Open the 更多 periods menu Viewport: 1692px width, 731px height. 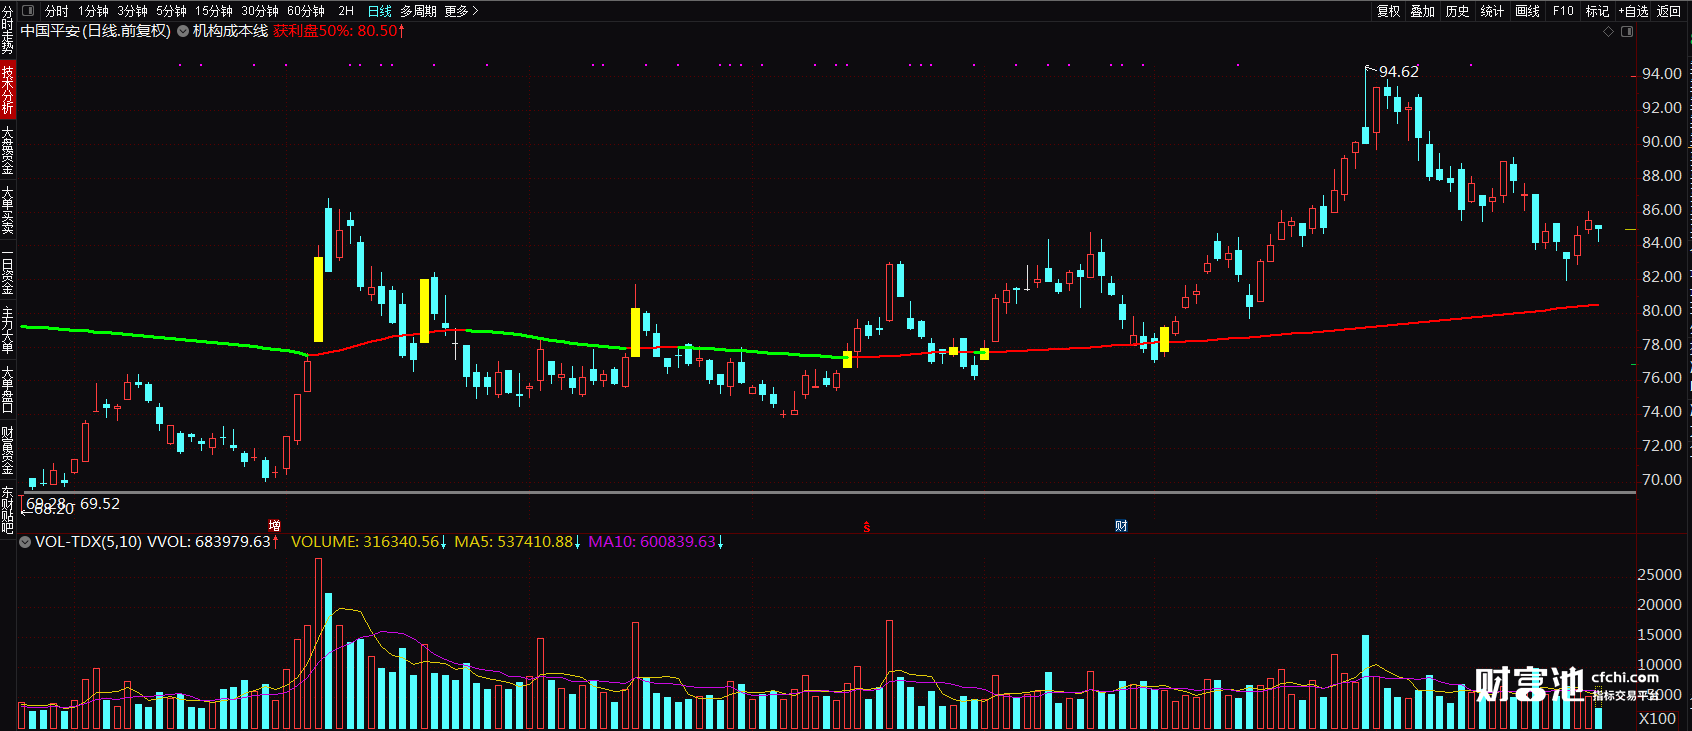click(461, 11)
